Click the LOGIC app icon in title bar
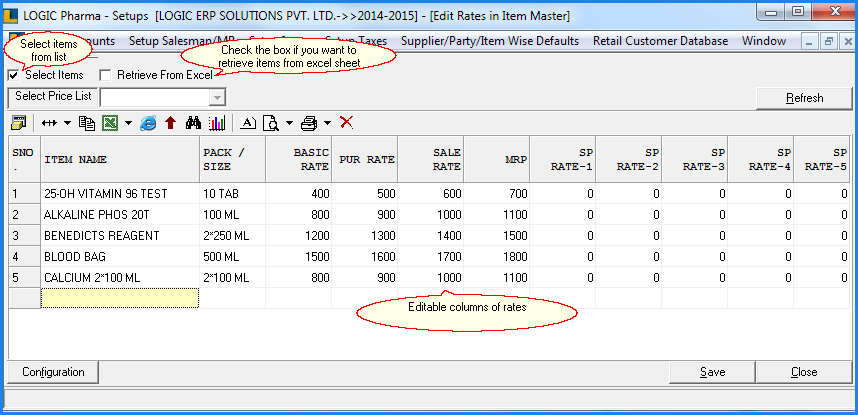The image size is (858, 415). click(x=10, y=16)
